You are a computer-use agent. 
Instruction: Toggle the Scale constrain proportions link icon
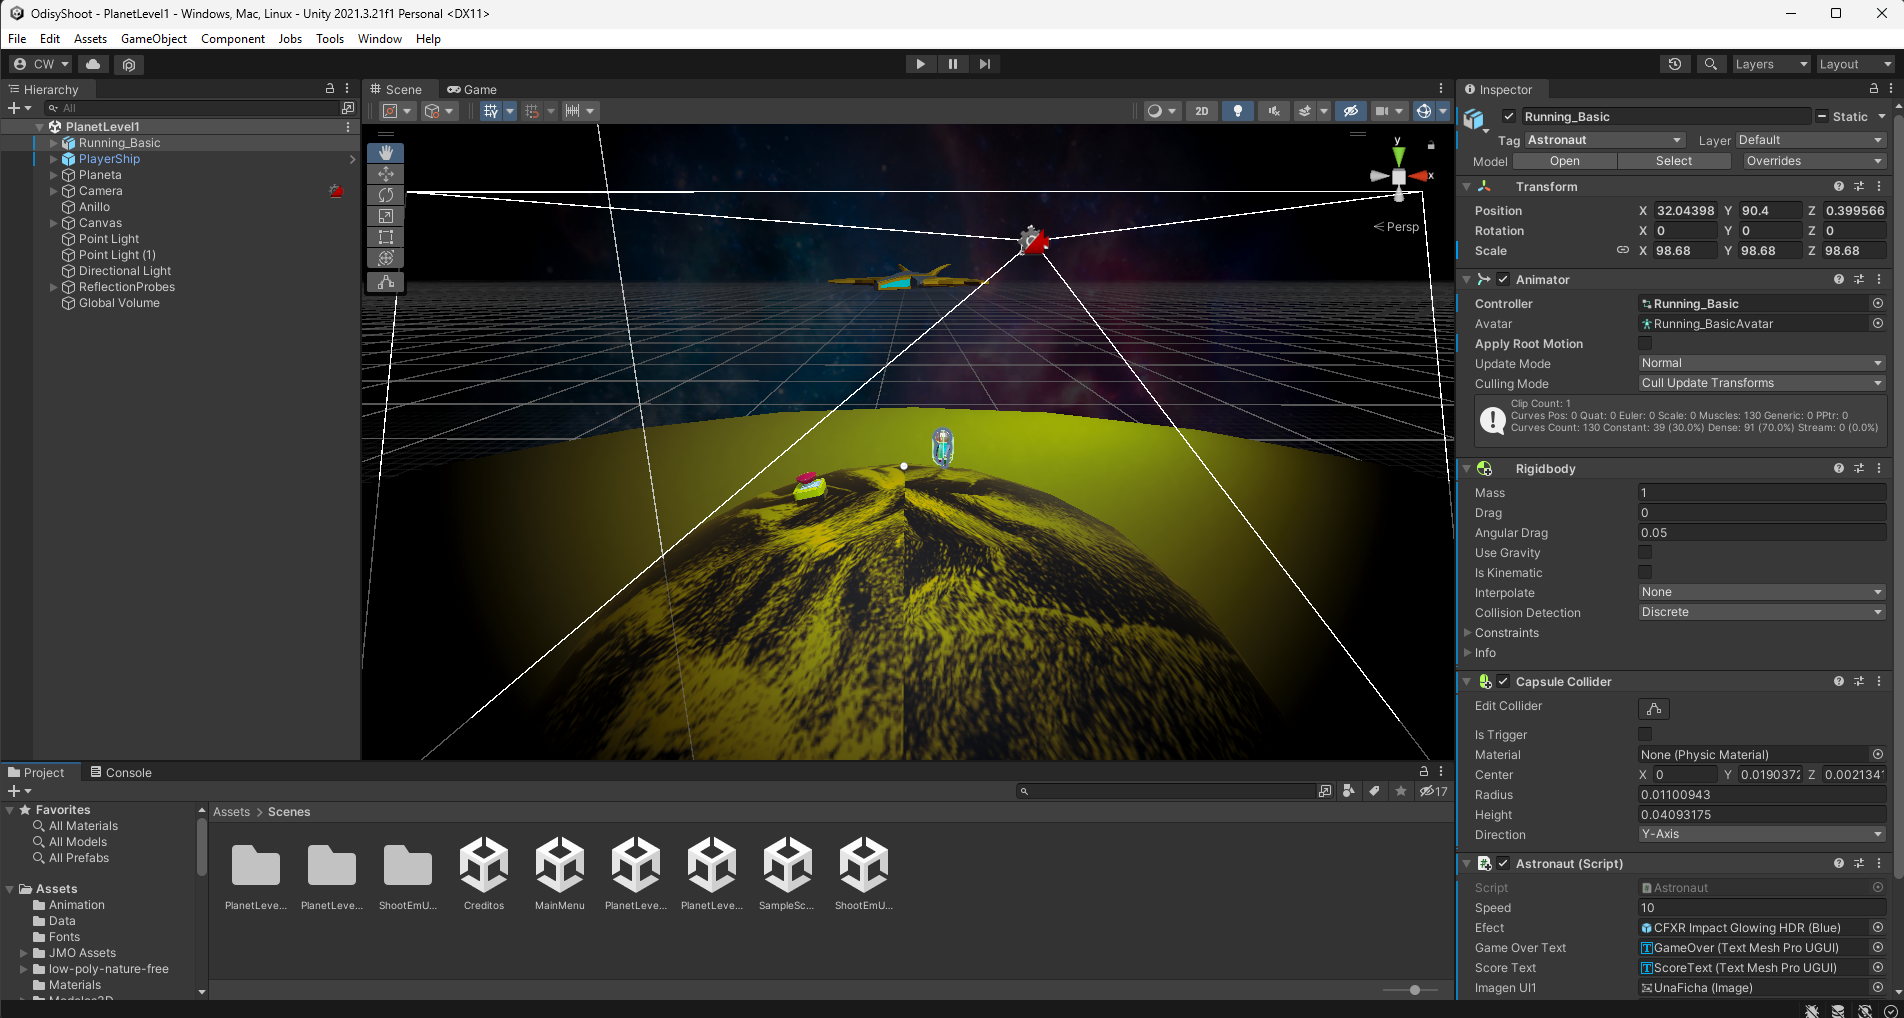tap(1623, 250)
